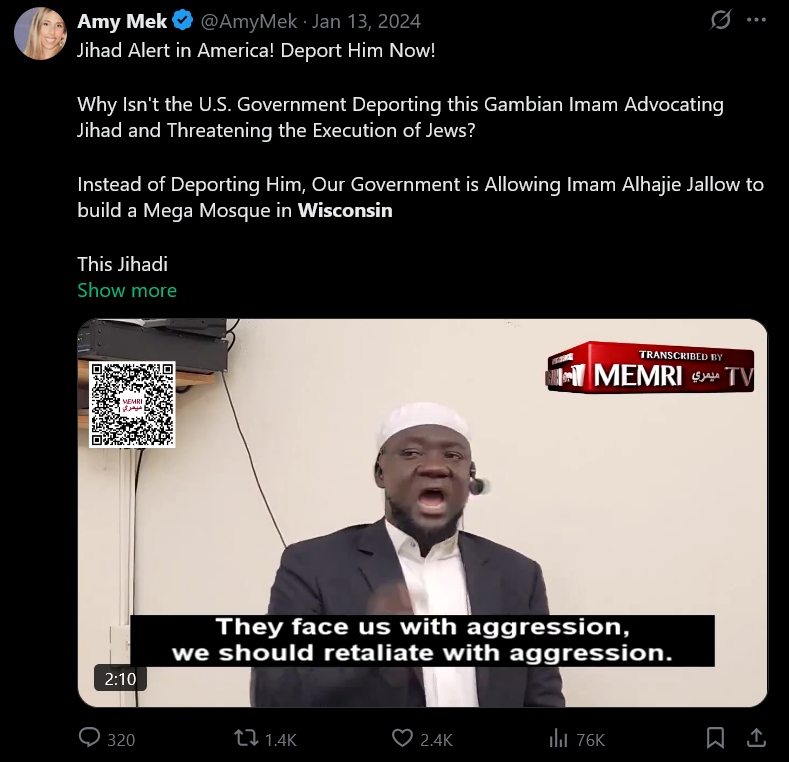Click the 2.4K likes count
Screen dimensions: 789x762
coord(436,740)
